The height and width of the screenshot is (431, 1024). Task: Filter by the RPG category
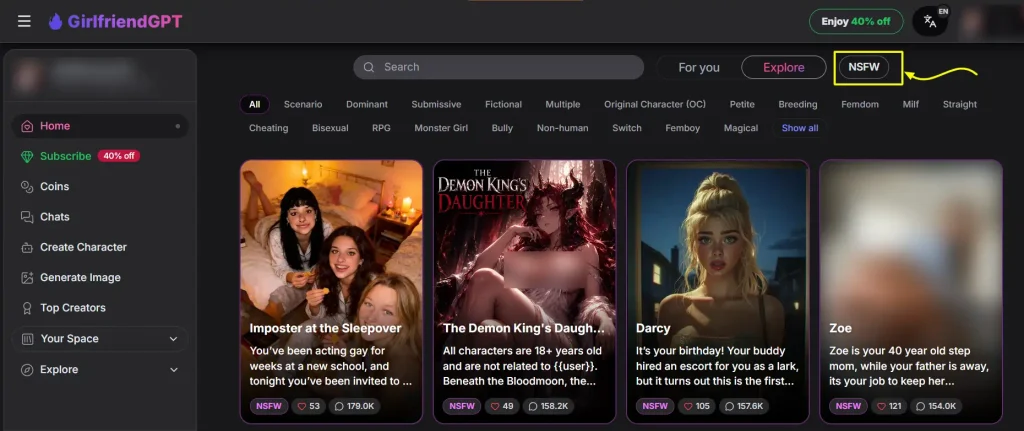pyautogui.click(x=381, y=128)
